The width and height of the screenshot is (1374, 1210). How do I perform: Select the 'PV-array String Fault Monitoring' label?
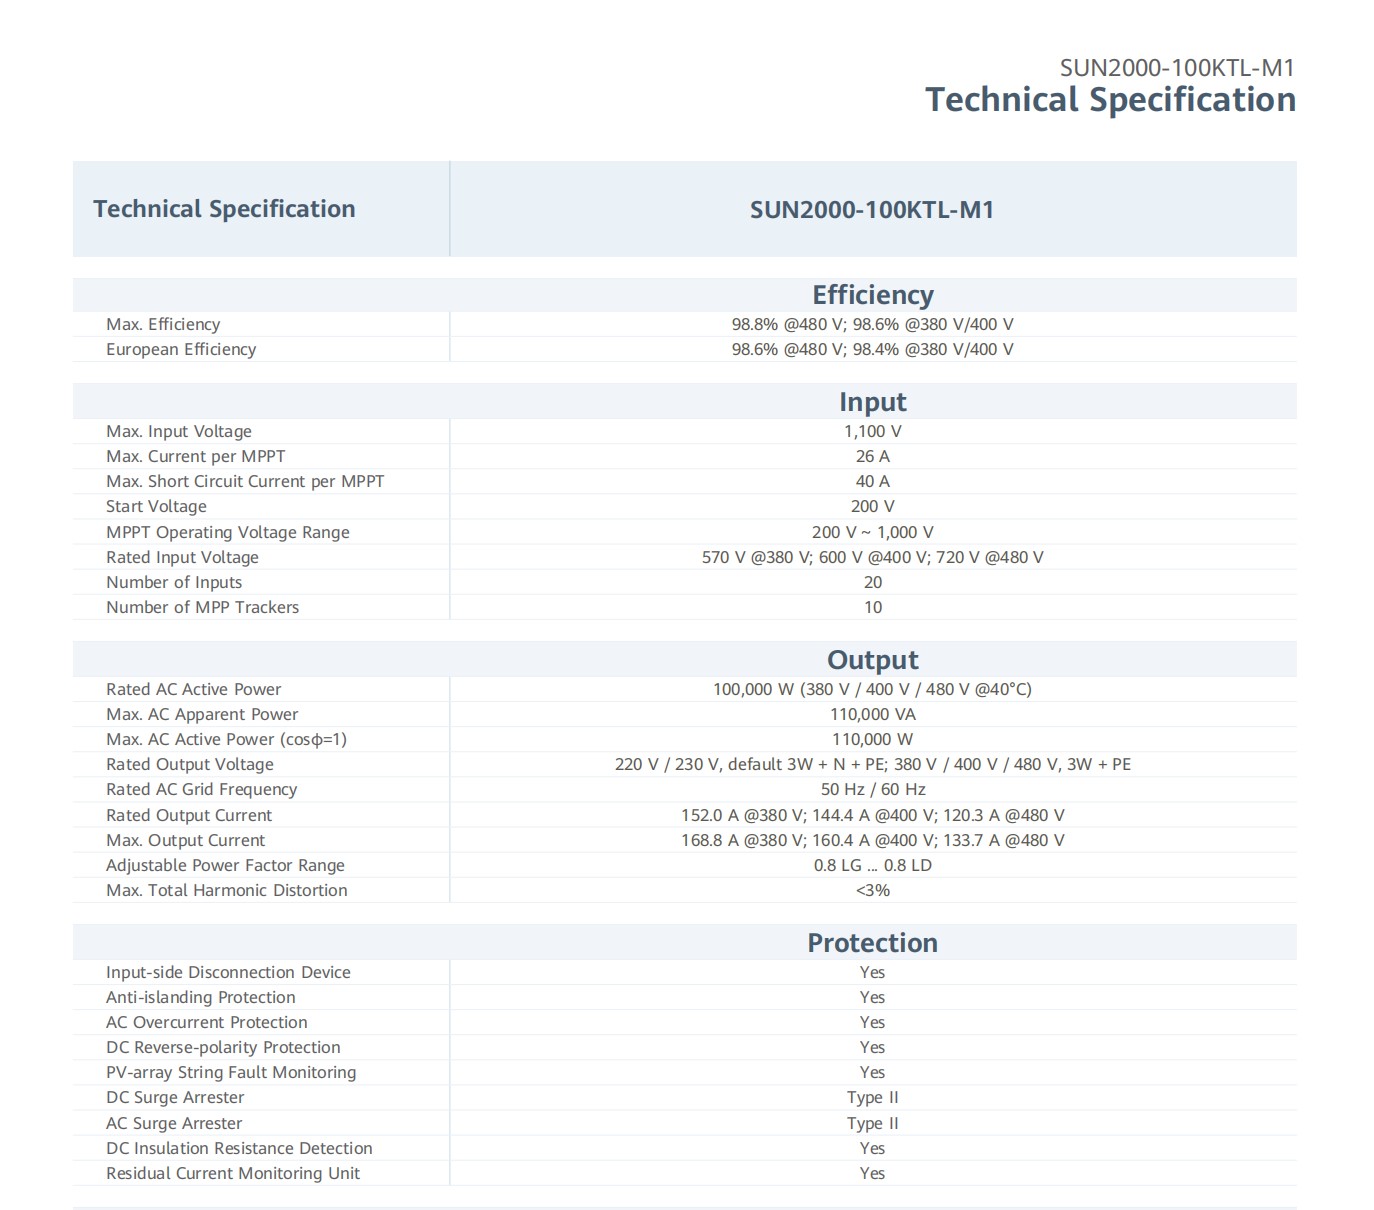point(231,1072)
